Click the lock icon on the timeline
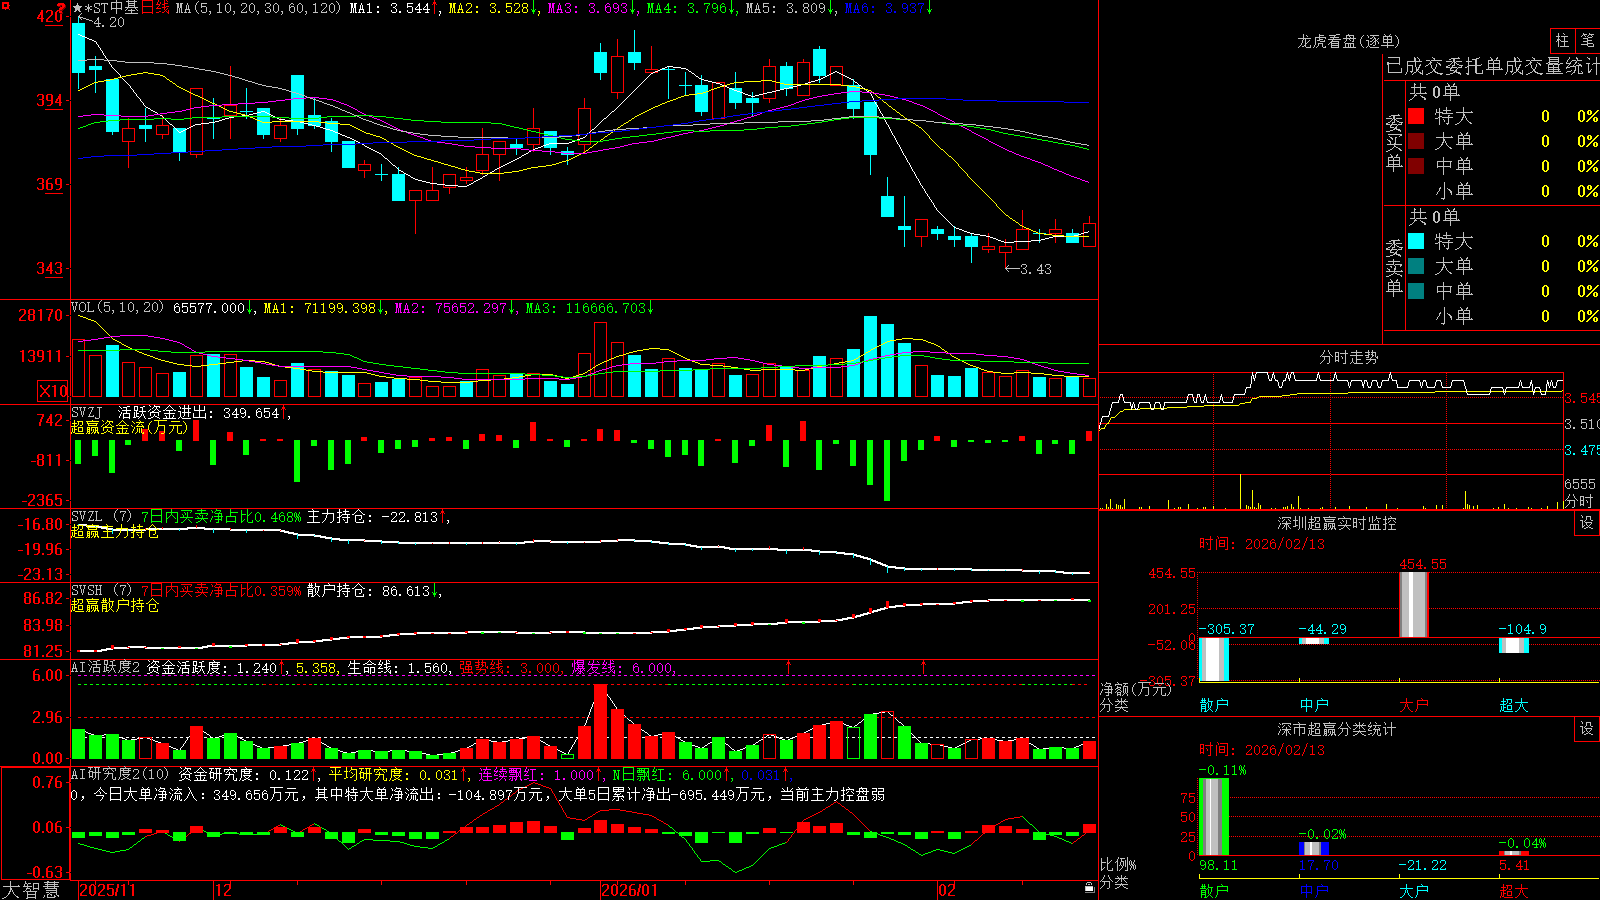 point(1090,888)
